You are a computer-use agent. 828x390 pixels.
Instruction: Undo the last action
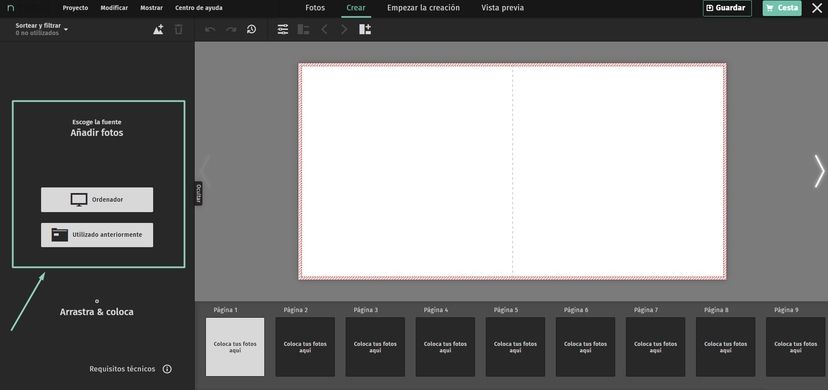pos(210,30)
